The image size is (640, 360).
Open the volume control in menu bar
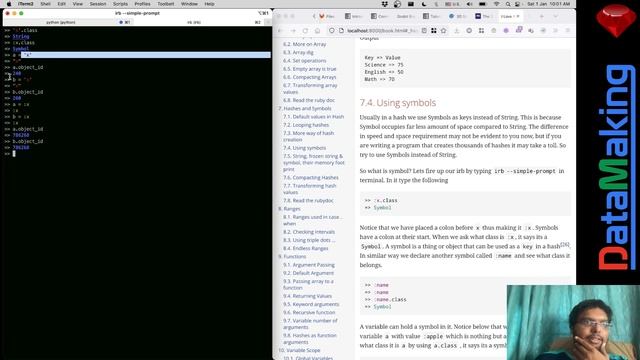pos(469,4)
